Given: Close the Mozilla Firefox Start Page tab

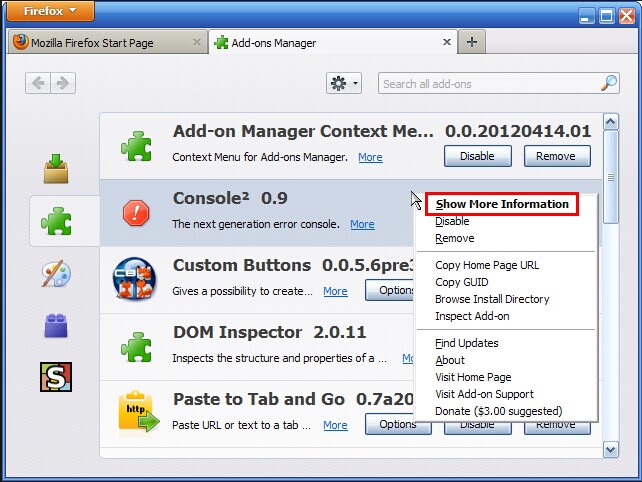Looking at the screenshot, I should coord(197,42).
